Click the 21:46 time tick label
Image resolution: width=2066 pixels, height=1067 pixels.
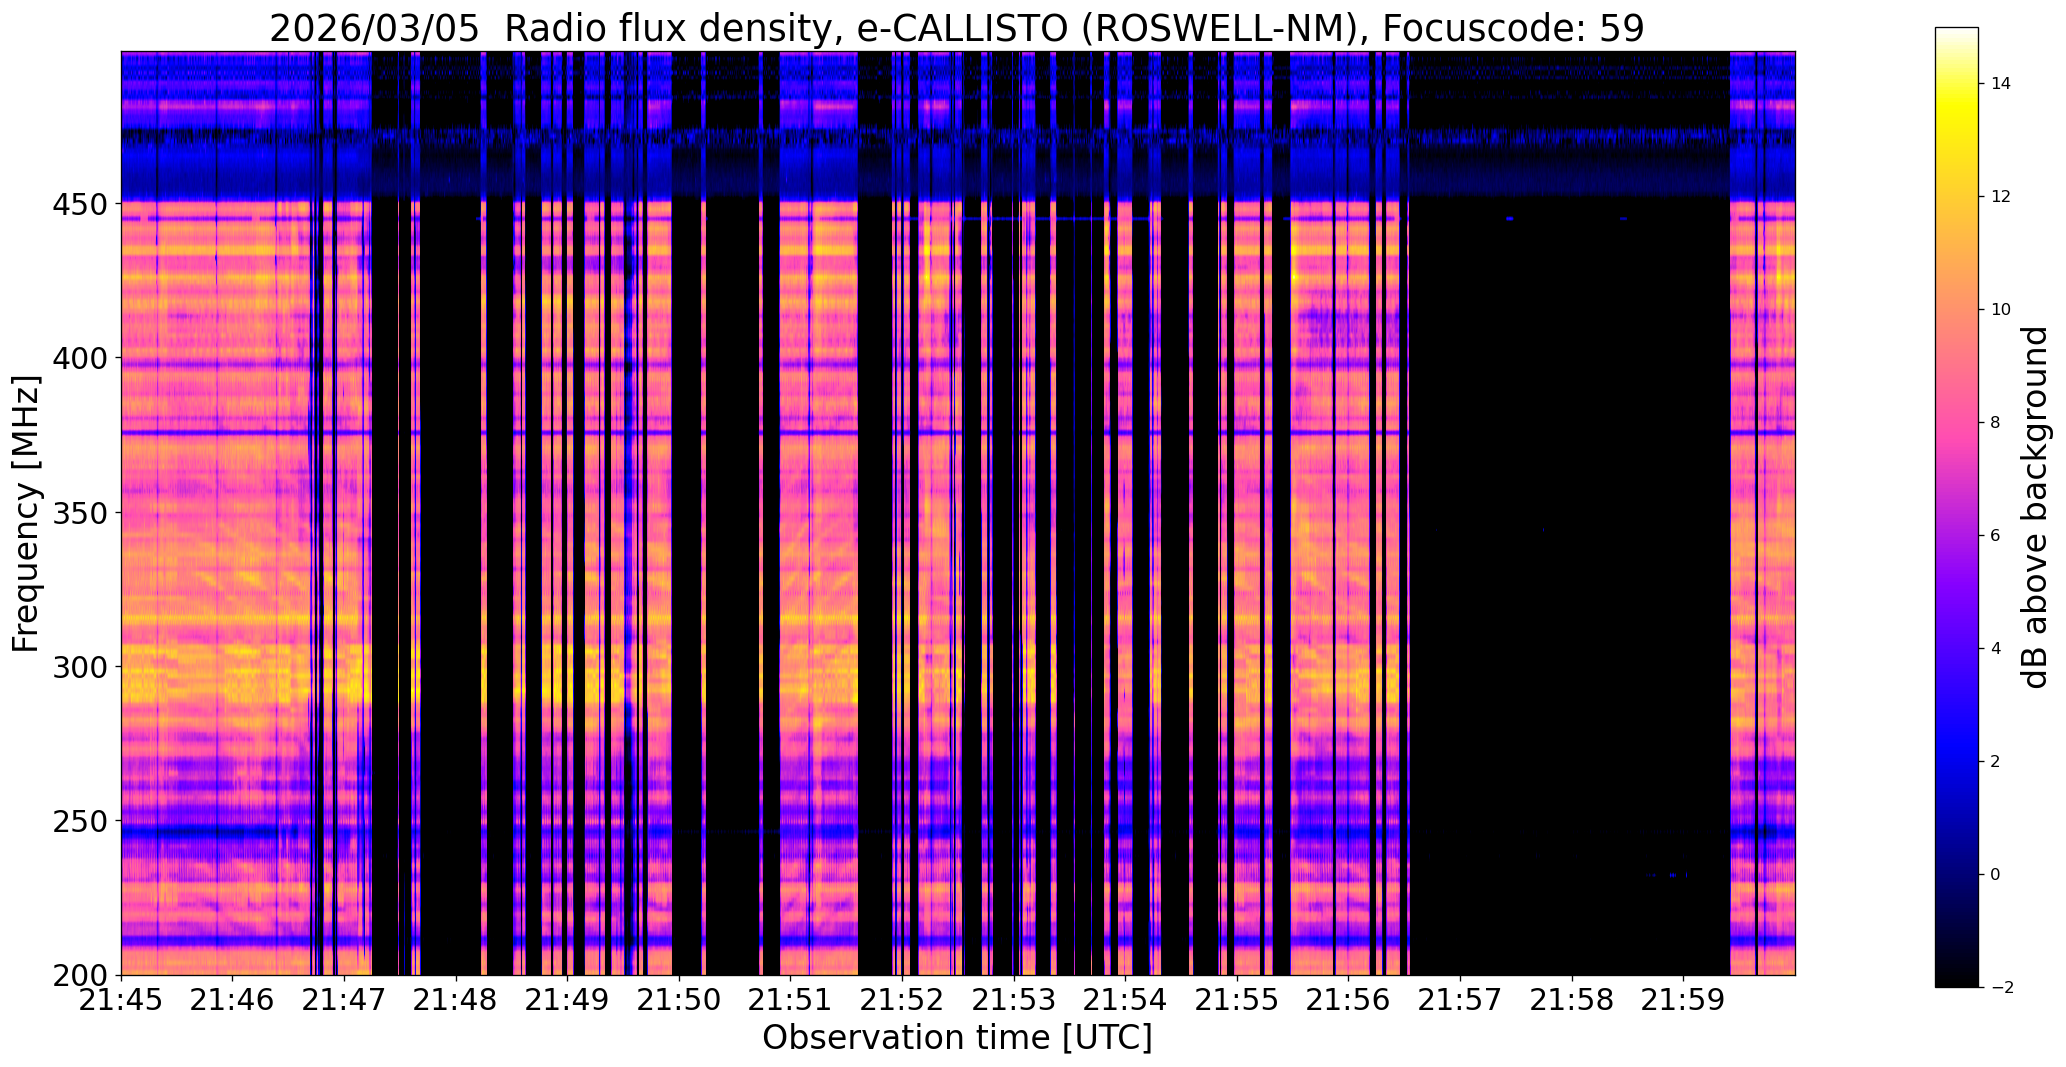coord(233,1001)
